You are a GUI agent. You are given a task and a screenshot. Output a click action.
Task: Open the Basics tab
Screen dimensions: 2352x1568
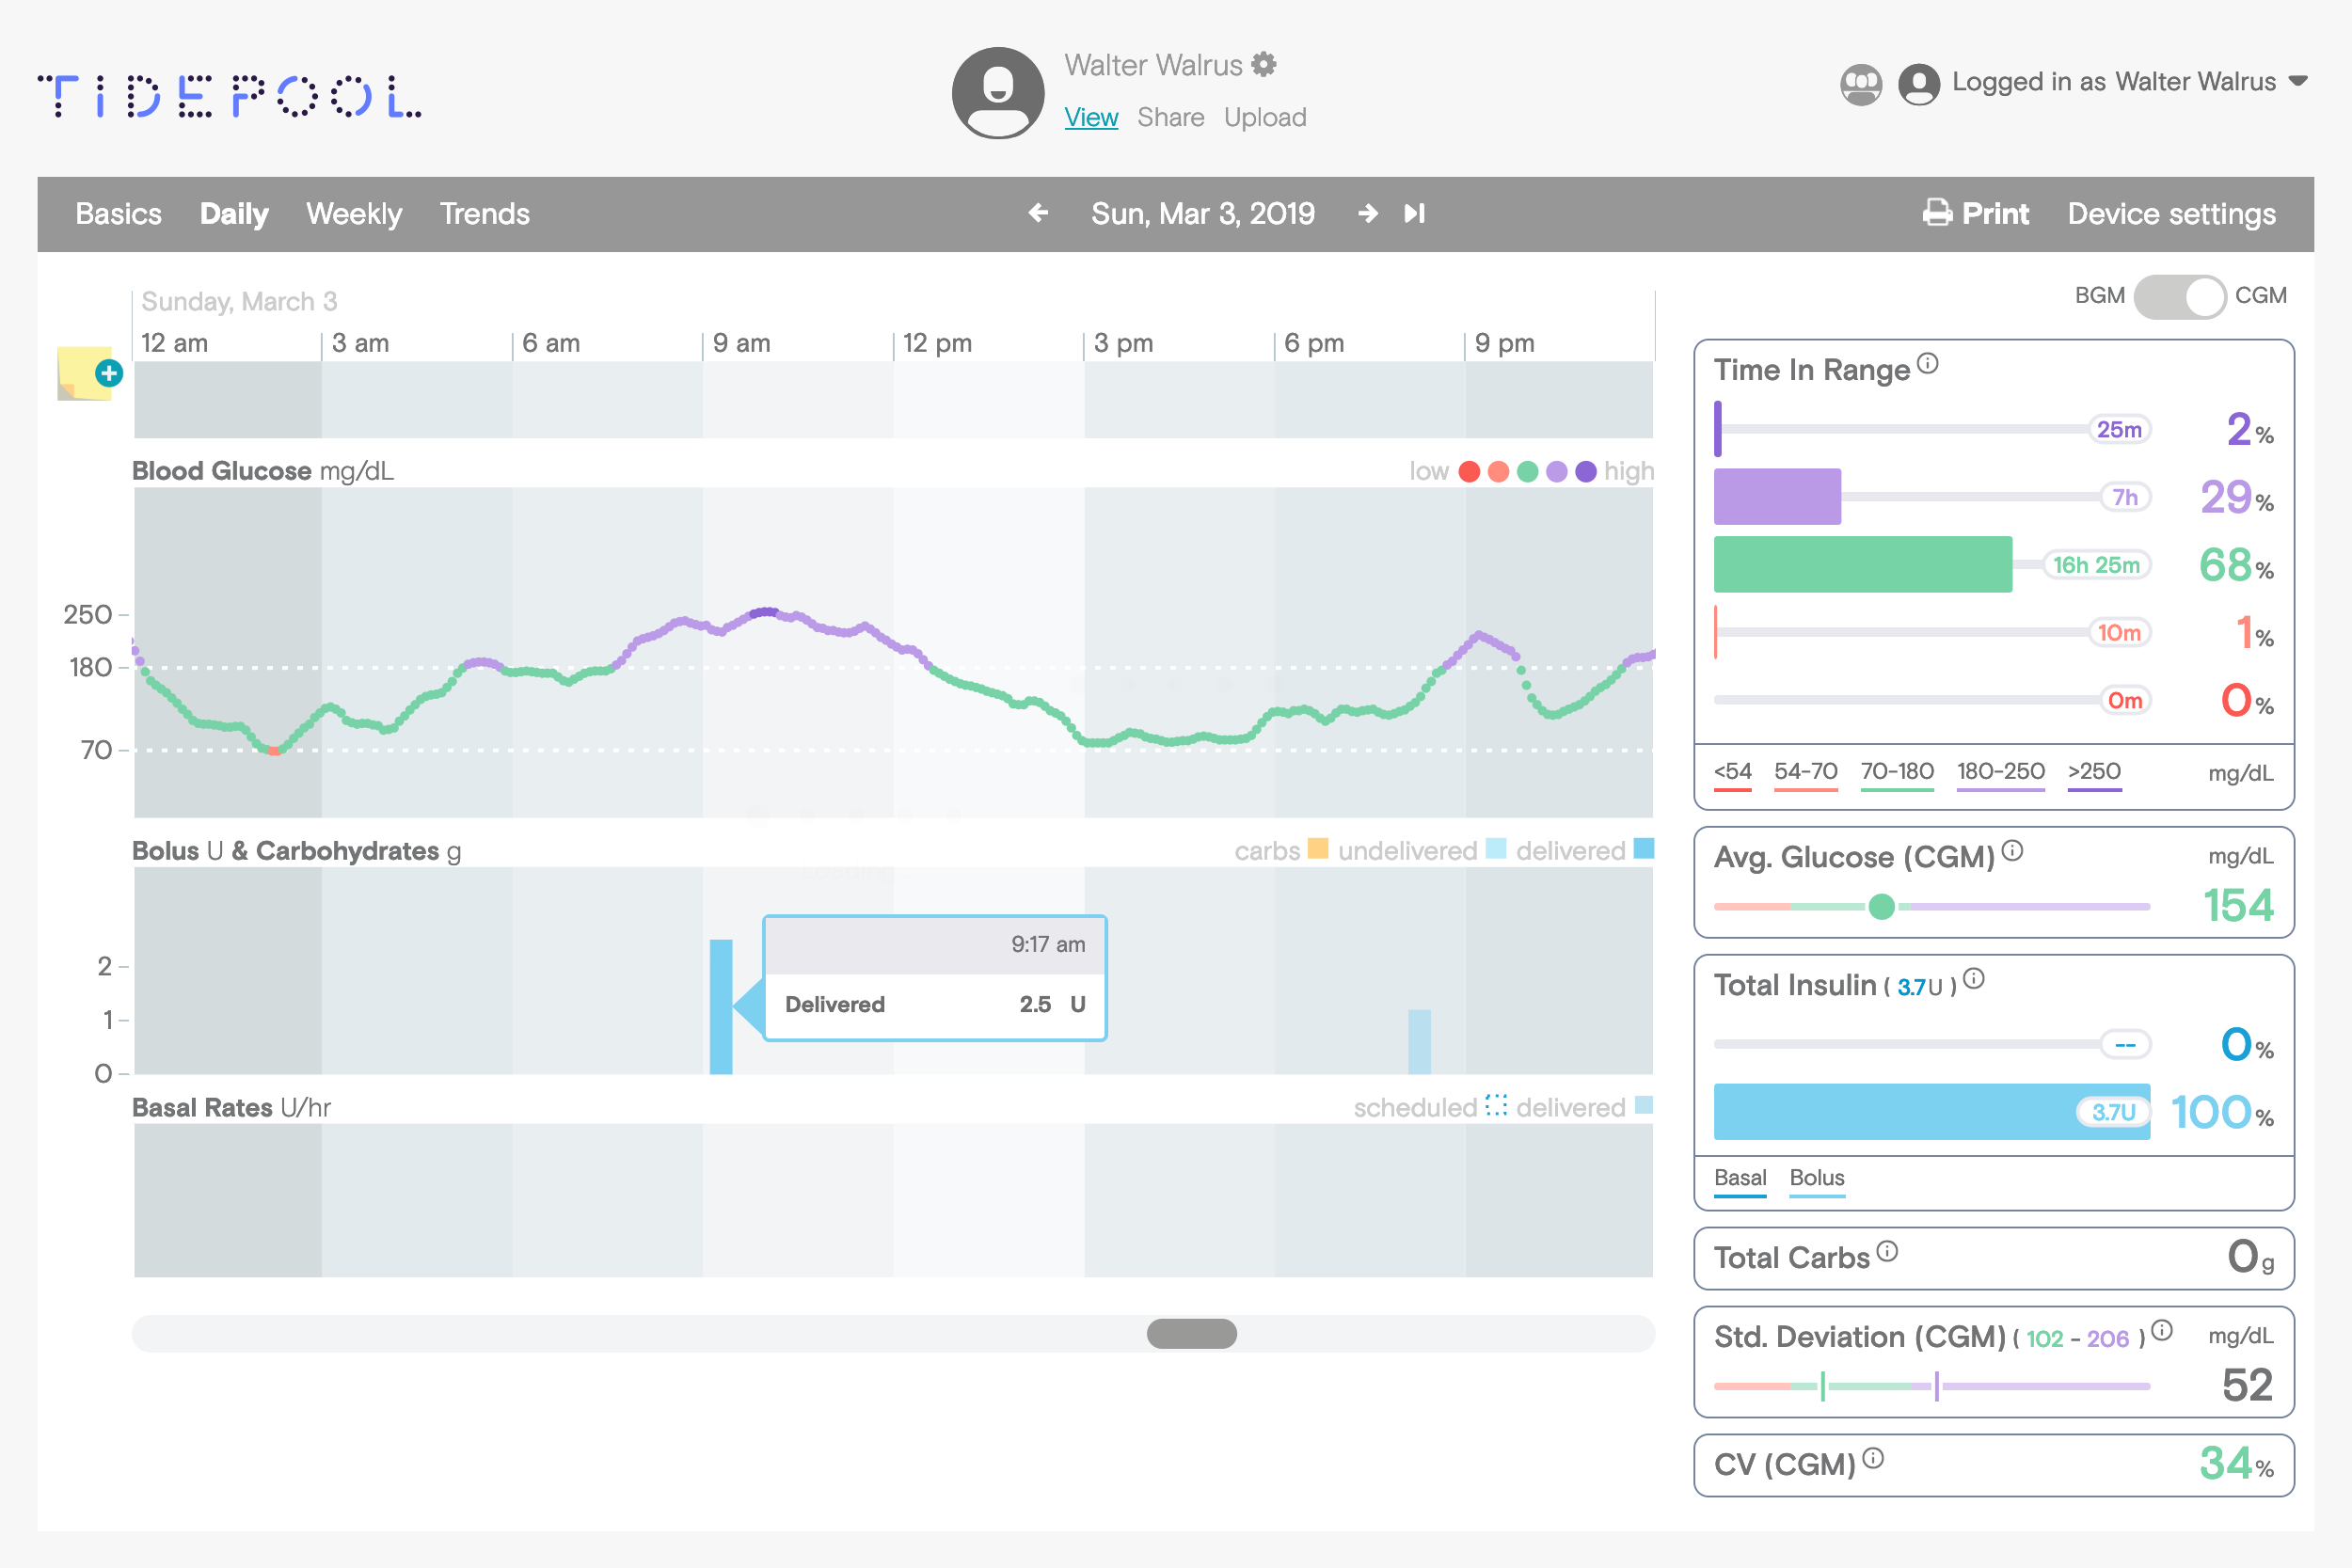[118, 214]
